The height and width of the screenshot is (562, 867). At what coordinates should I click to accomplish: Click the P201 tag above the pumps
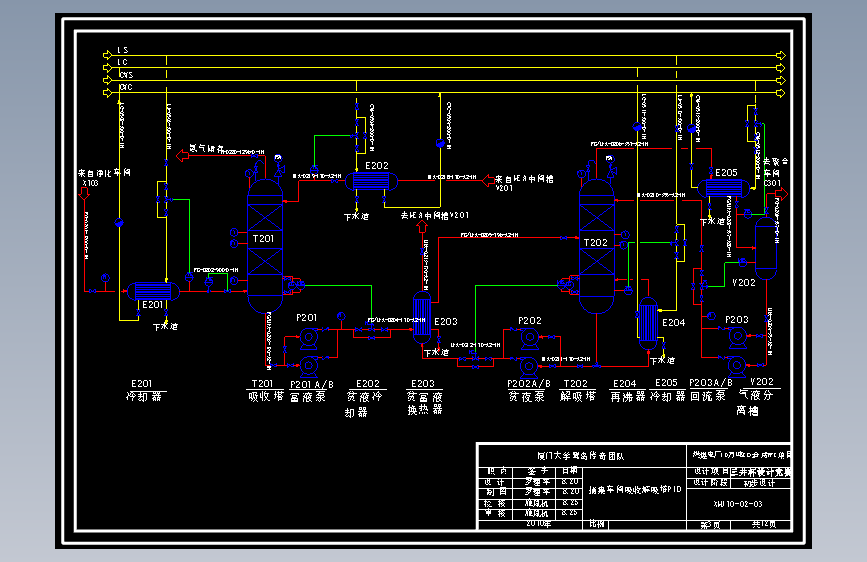click(x=306, y=318)
